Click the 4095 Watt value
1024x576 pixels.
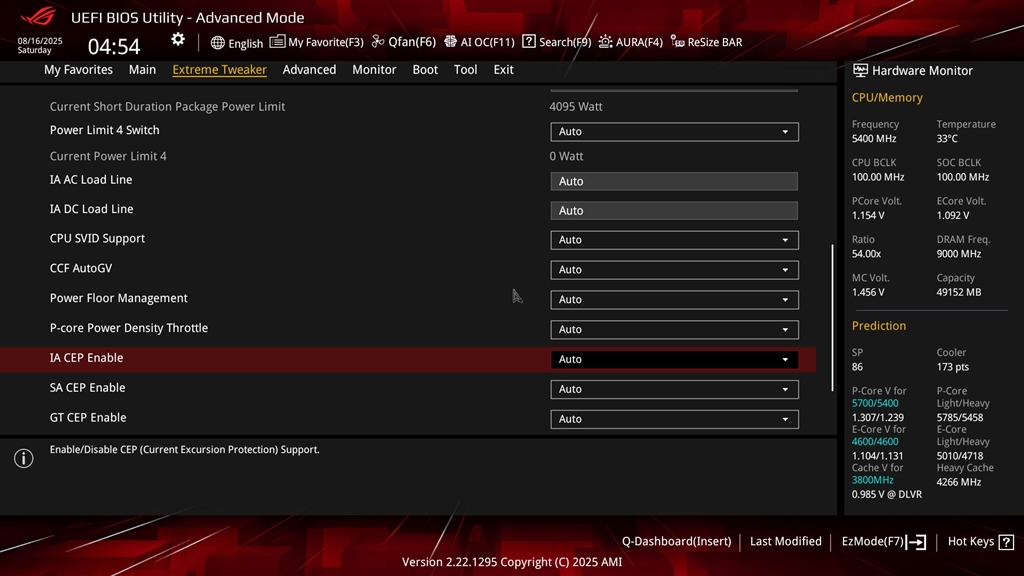576,106
